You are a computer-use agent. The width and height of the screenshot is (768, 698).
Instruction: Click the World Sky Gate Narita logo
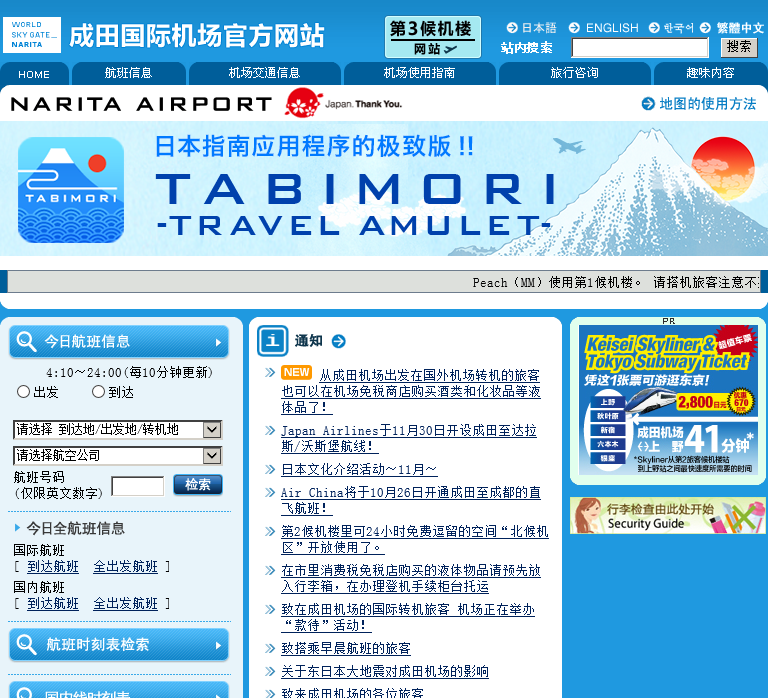(32, 35)
